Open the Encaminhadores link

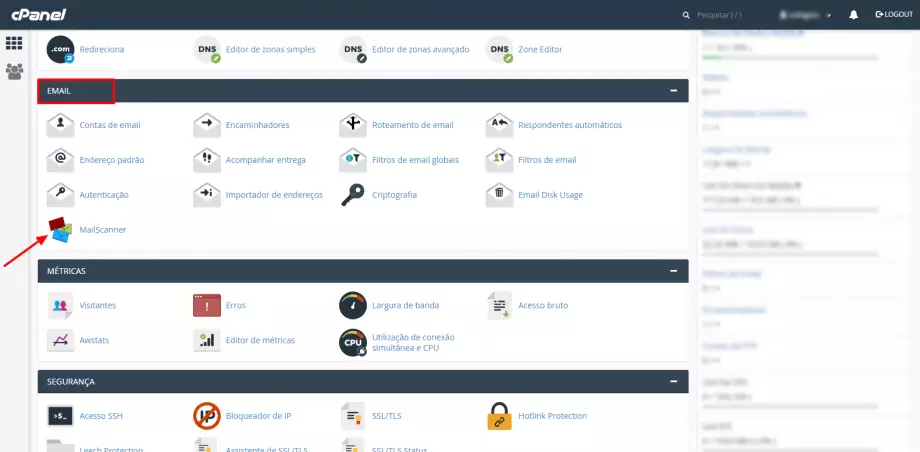257,125
